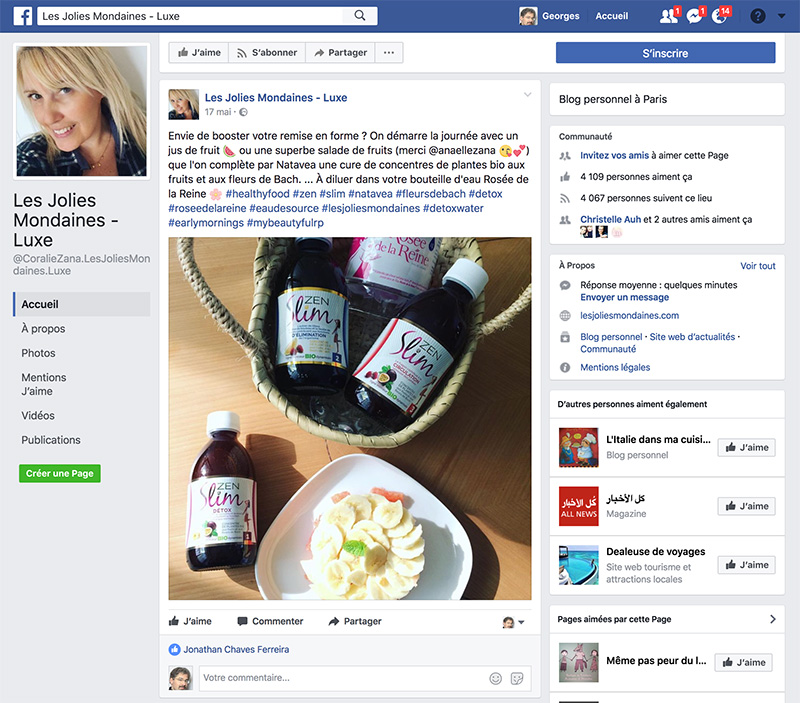Like the post with J'aime below photo

pos(190,621)
